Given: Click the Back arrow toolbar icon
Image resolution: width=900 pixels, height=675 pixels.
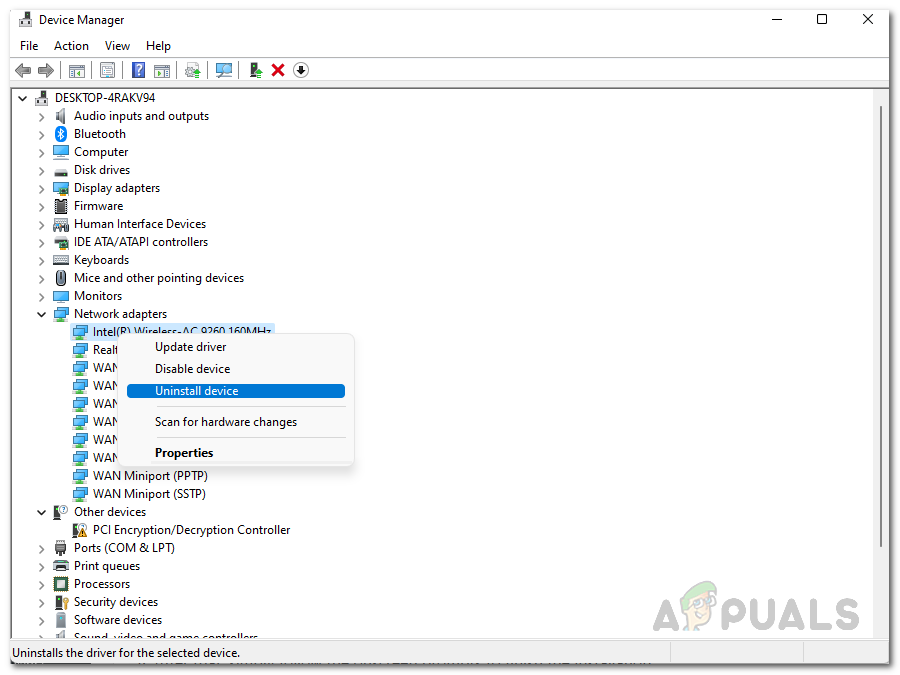Looking at the screenshot, I should [x=23, y=71].
